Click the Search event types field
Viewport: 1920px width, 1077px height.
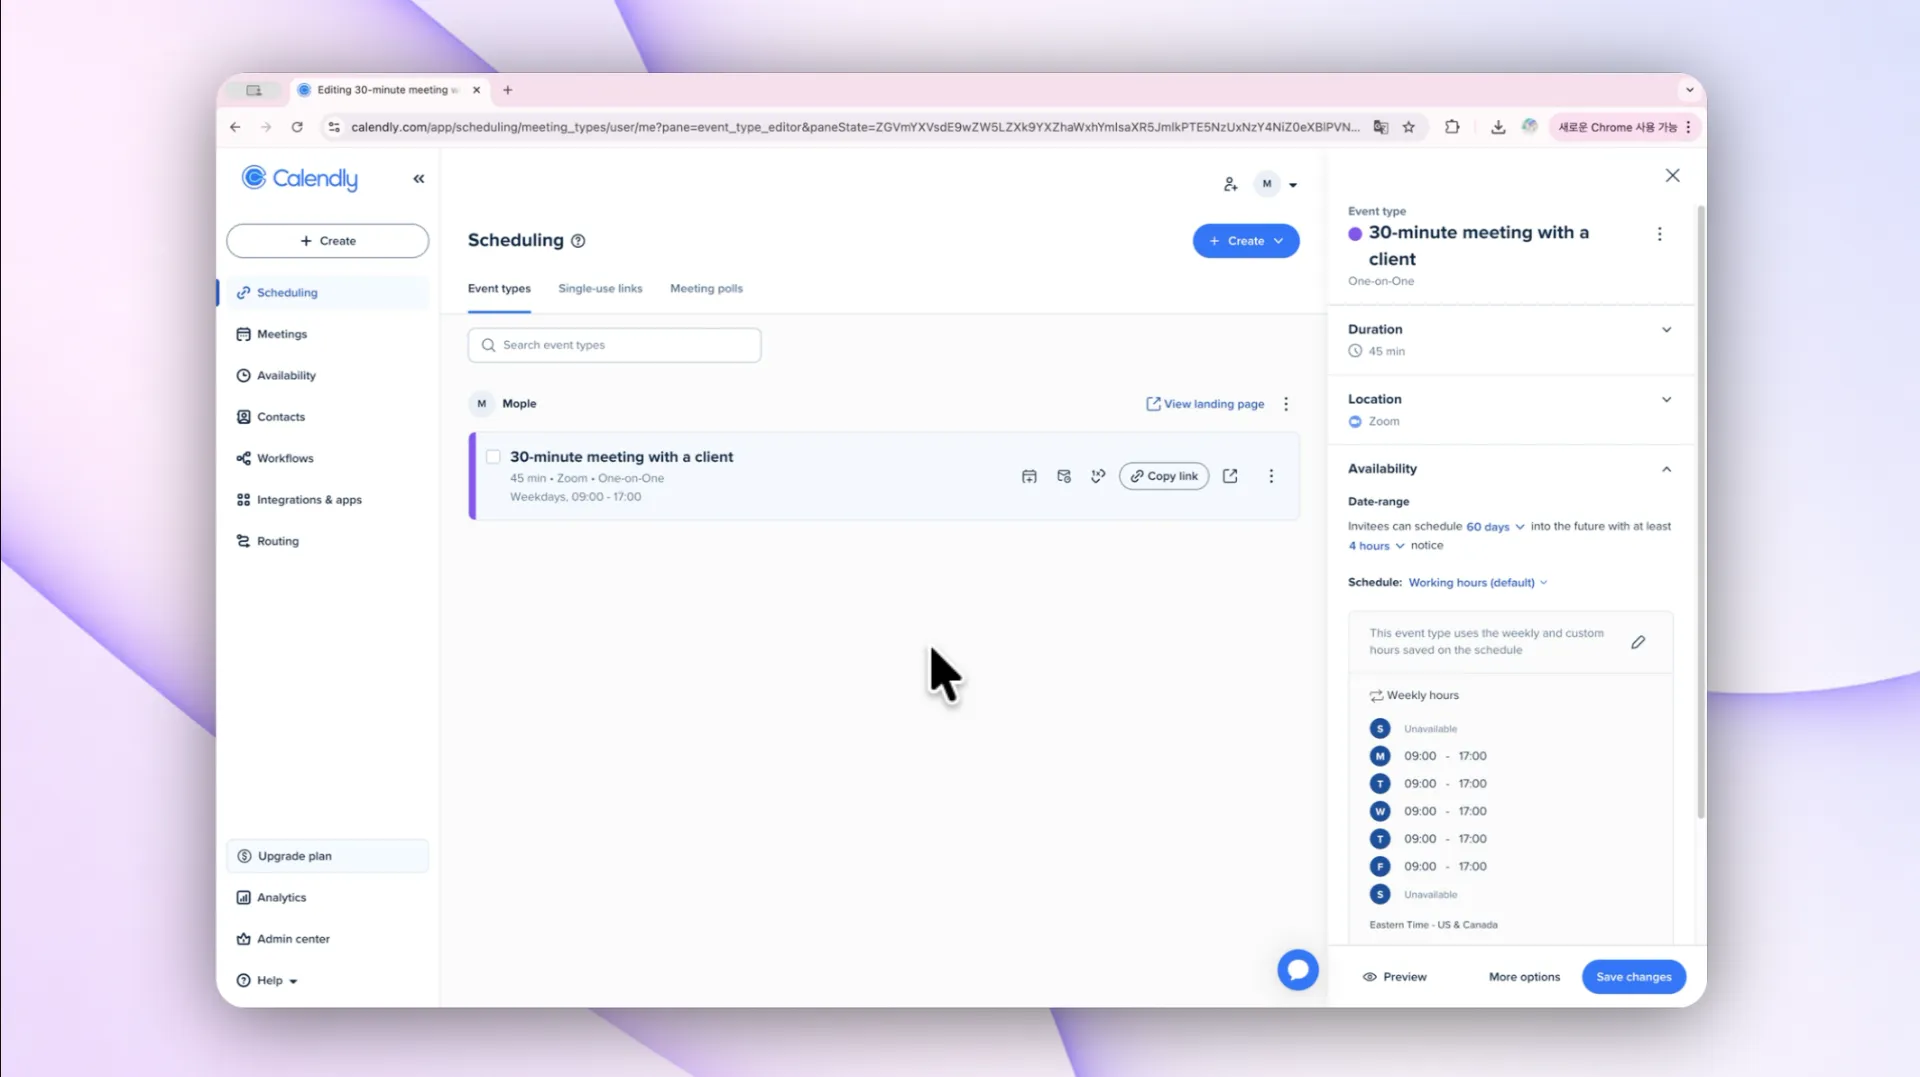pyautogui.click(x=614, y=345)
